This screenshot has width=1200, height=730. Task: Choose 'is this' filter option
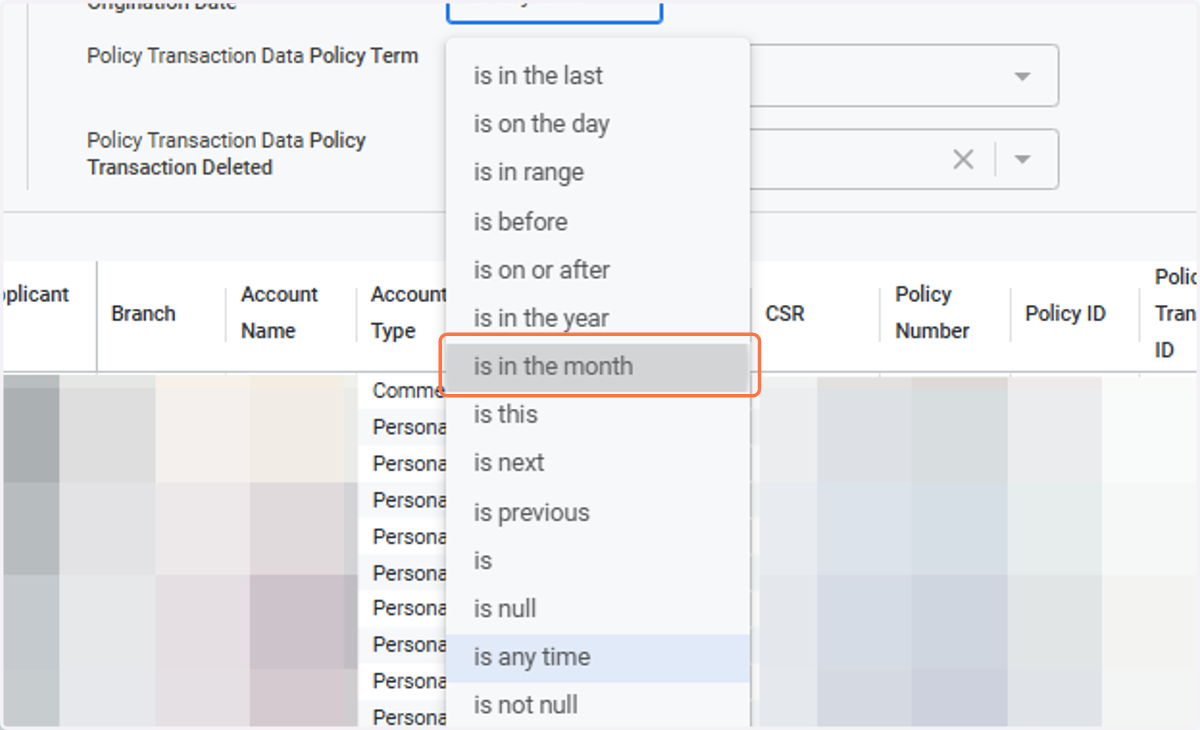pyautogui.click(x=597, y=414)
